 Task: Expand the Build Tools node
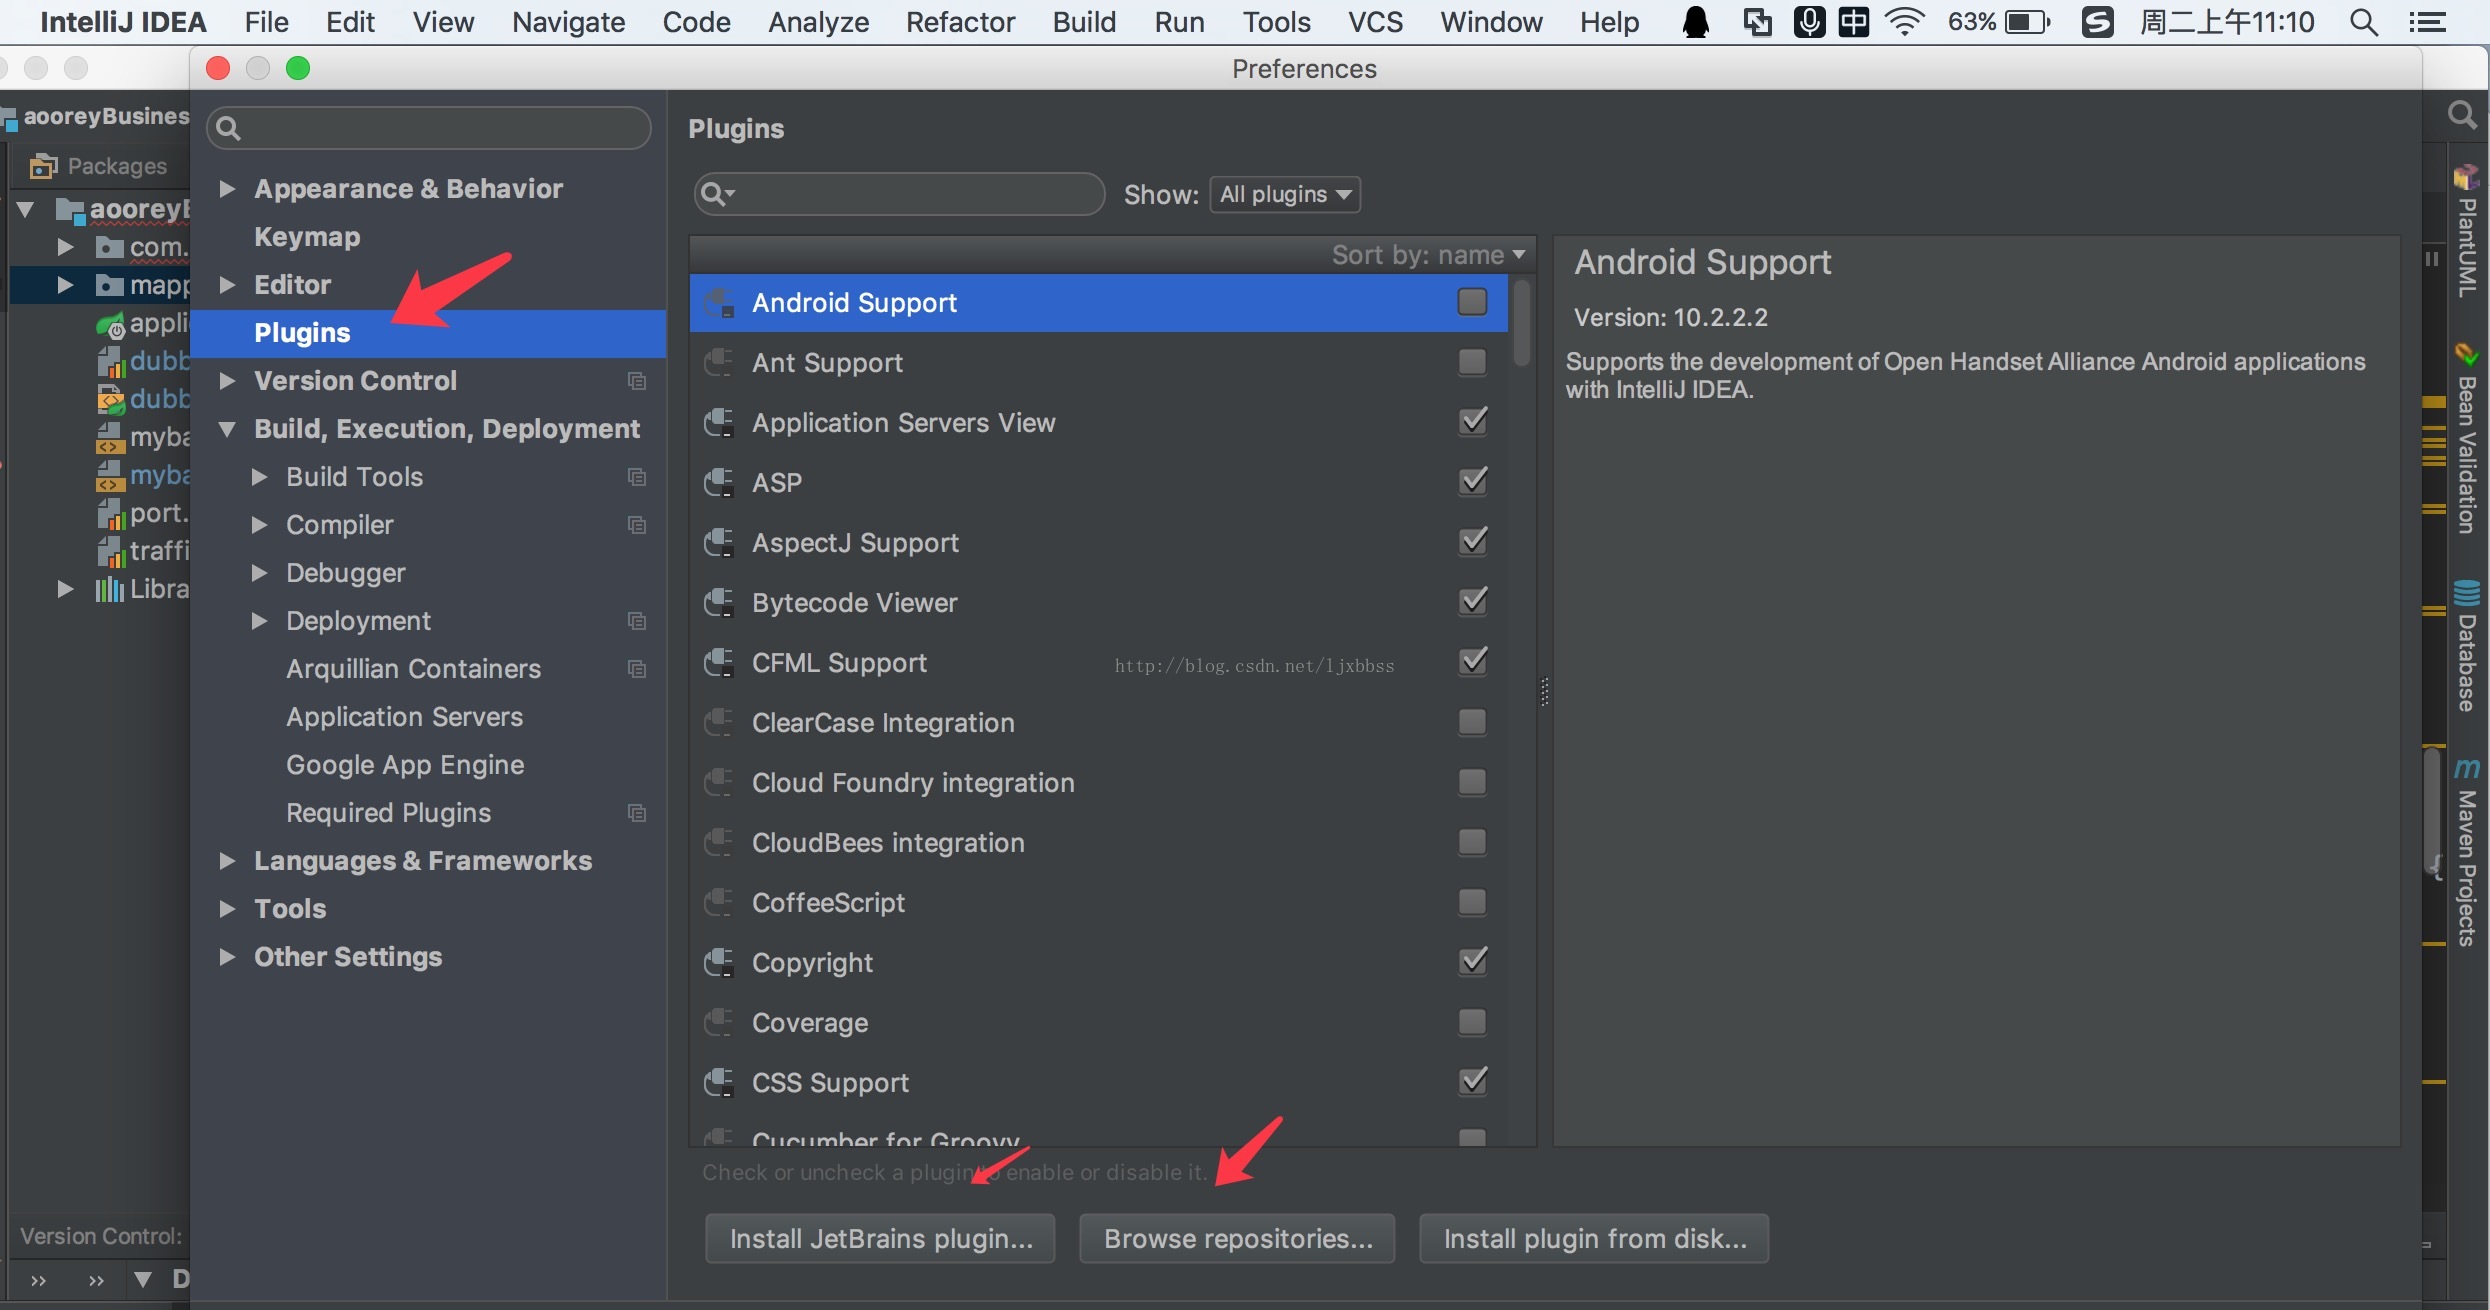point(259,477)
